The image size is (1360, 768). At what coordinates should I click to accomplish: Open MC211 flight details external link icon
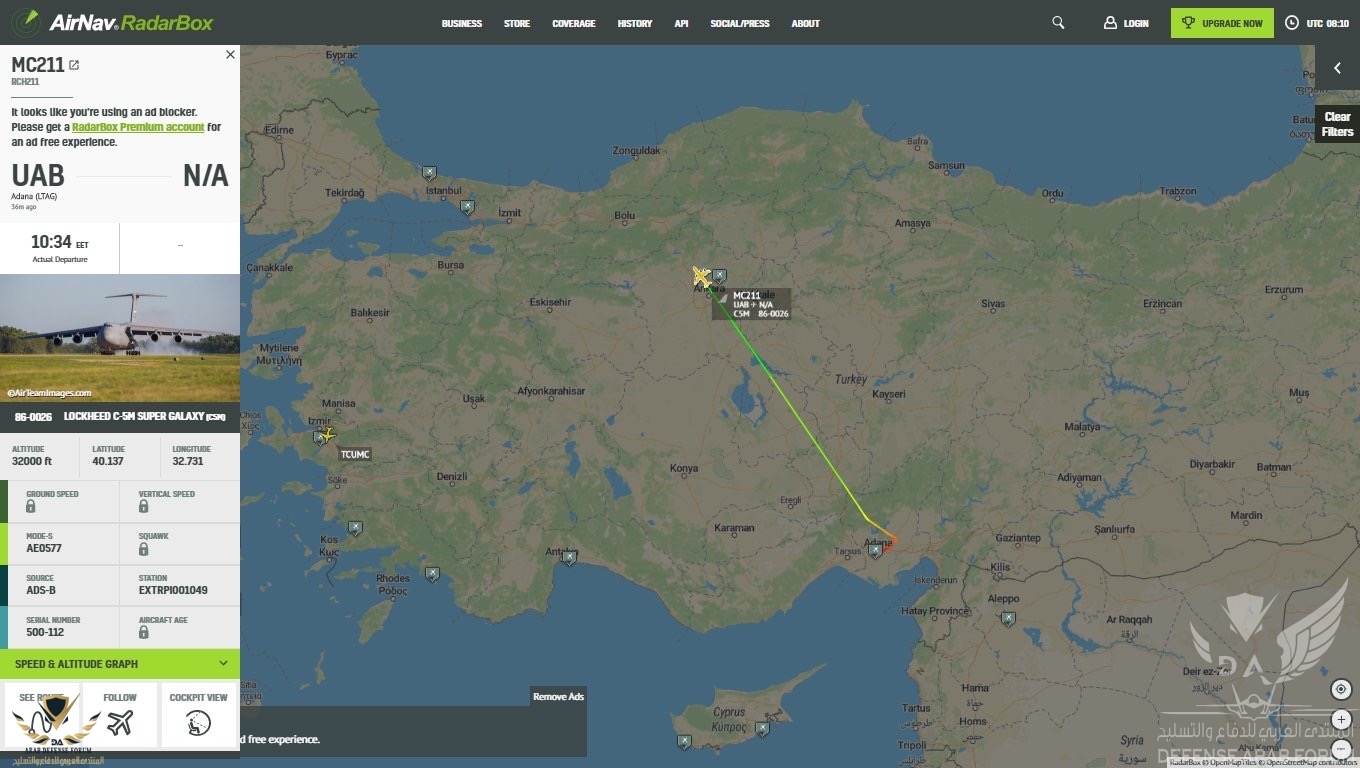tap(74, 65)
